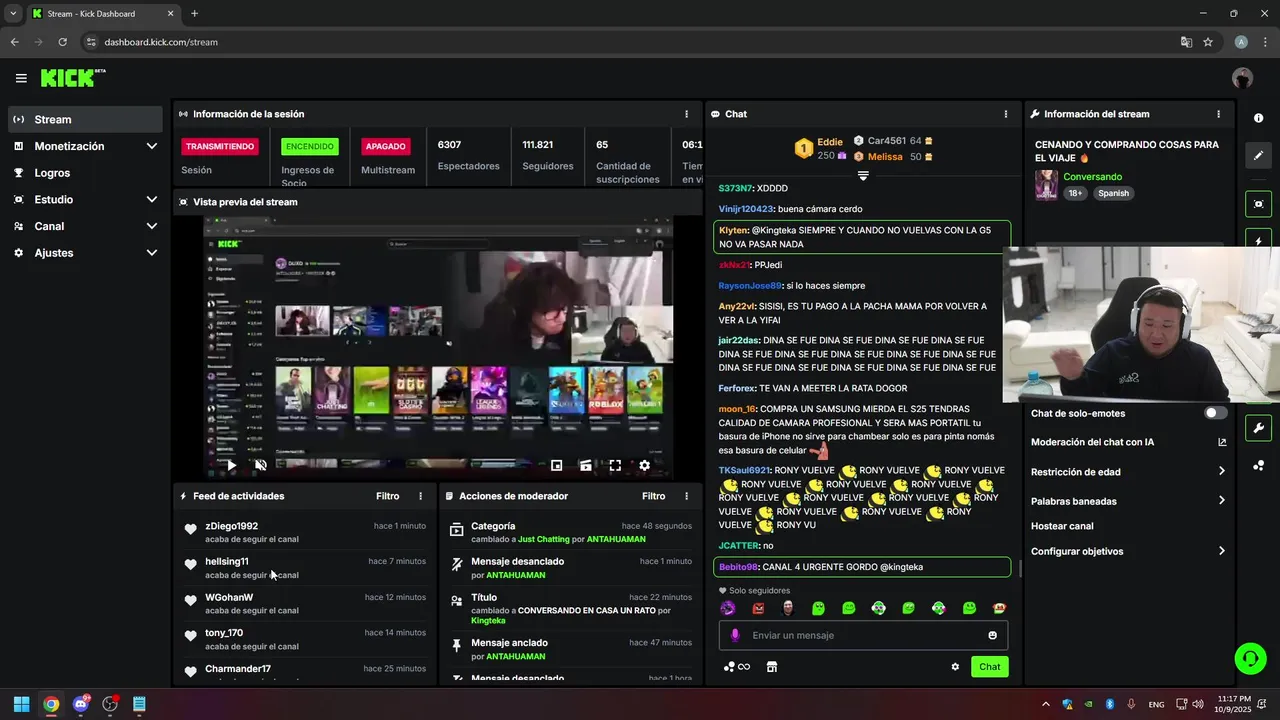
Task: Click Hostear canal option
Action: [1062, 526]
